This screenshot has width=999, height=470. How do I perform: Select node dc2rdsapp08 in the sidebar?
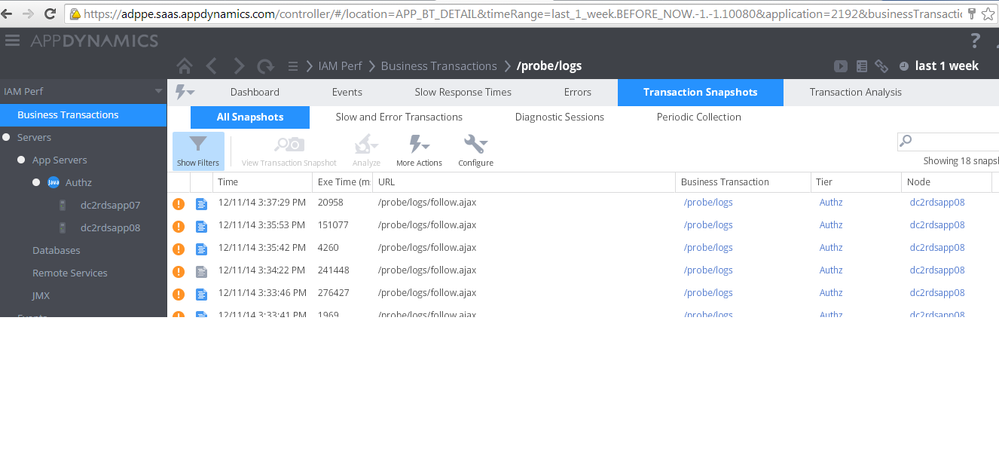[x=110, y=228]
